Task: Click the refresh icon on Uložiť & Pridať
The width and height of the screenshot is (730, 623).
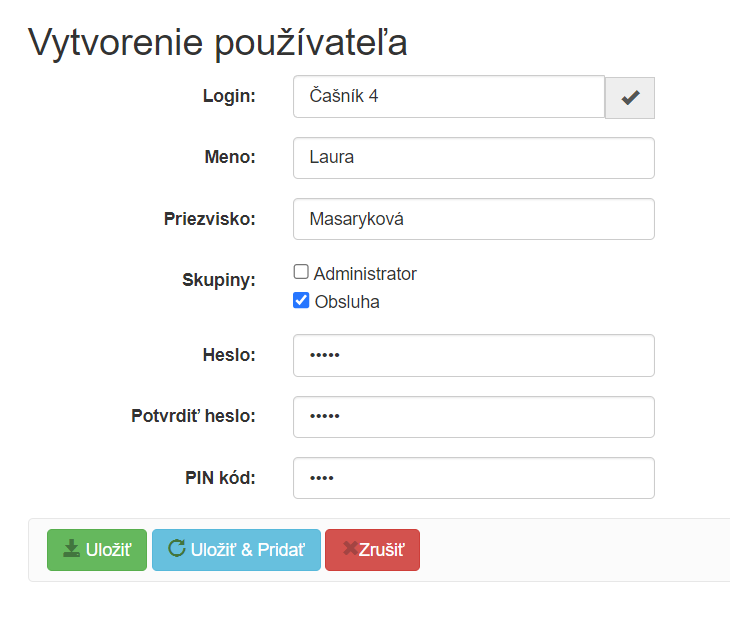Action: pos(176,549)
